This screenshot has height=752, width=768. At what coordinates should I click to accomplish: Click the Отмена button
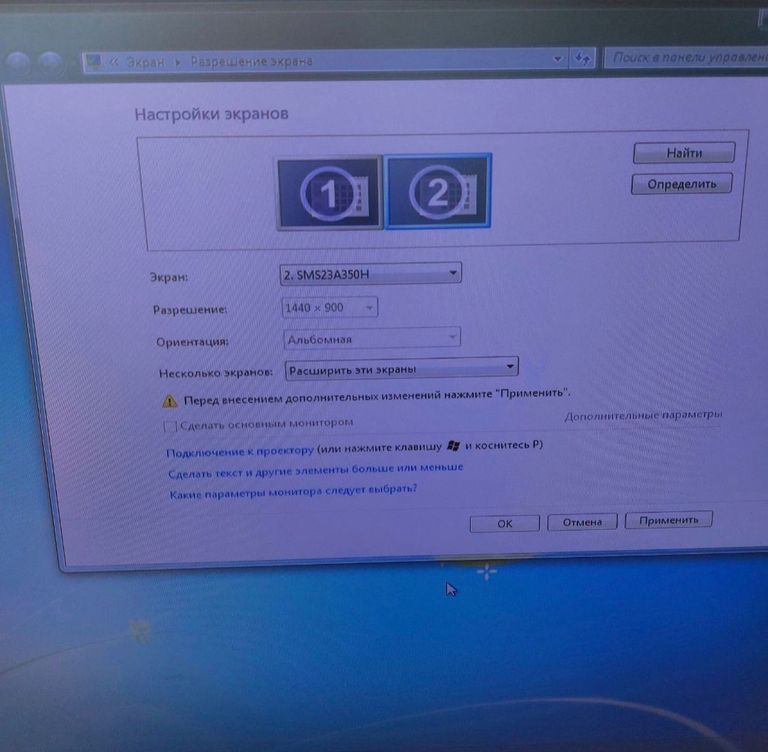pos(582,522)
